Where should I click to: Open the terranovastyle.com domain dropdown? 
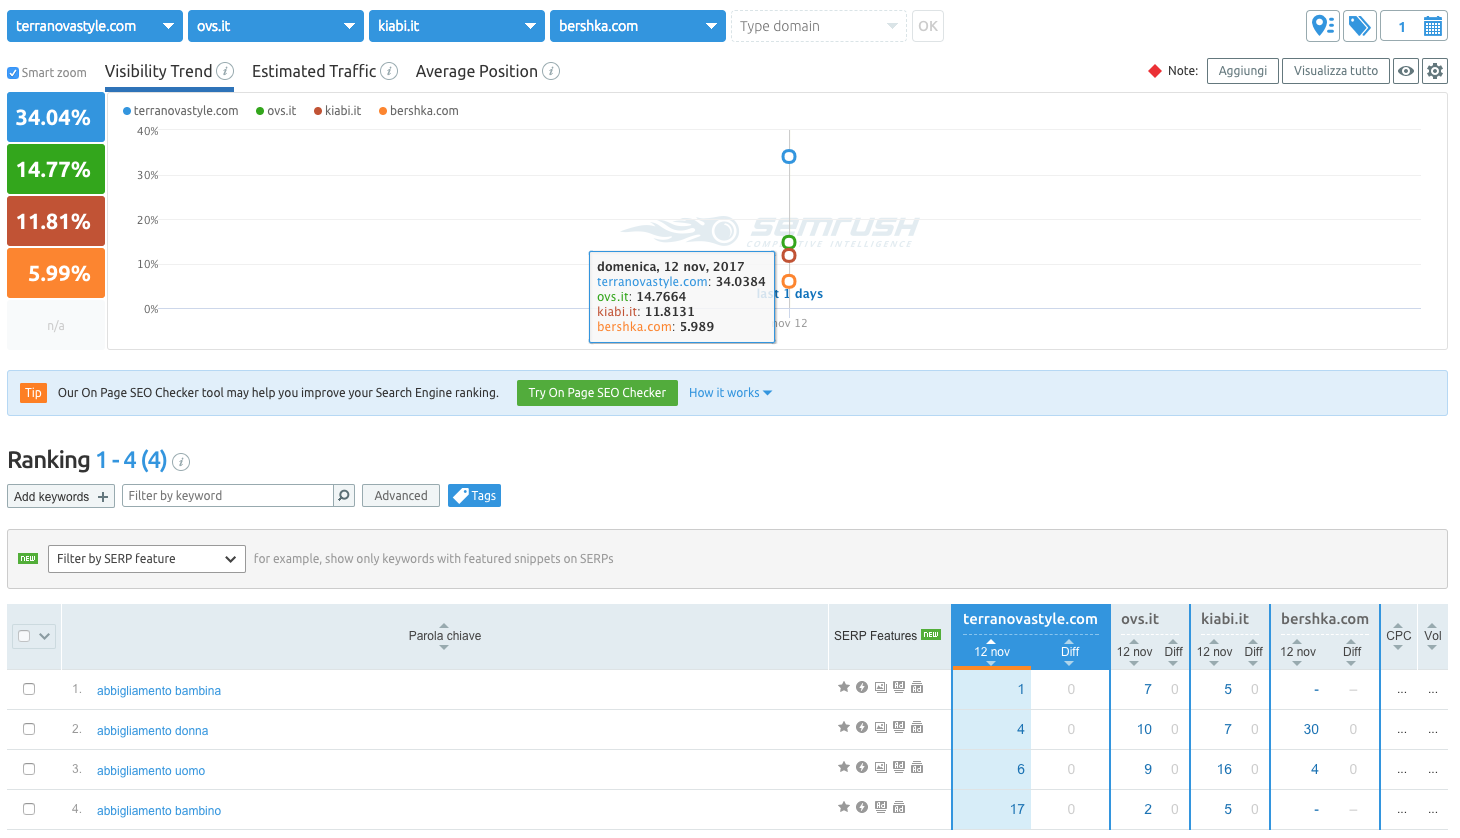[95, 26]
